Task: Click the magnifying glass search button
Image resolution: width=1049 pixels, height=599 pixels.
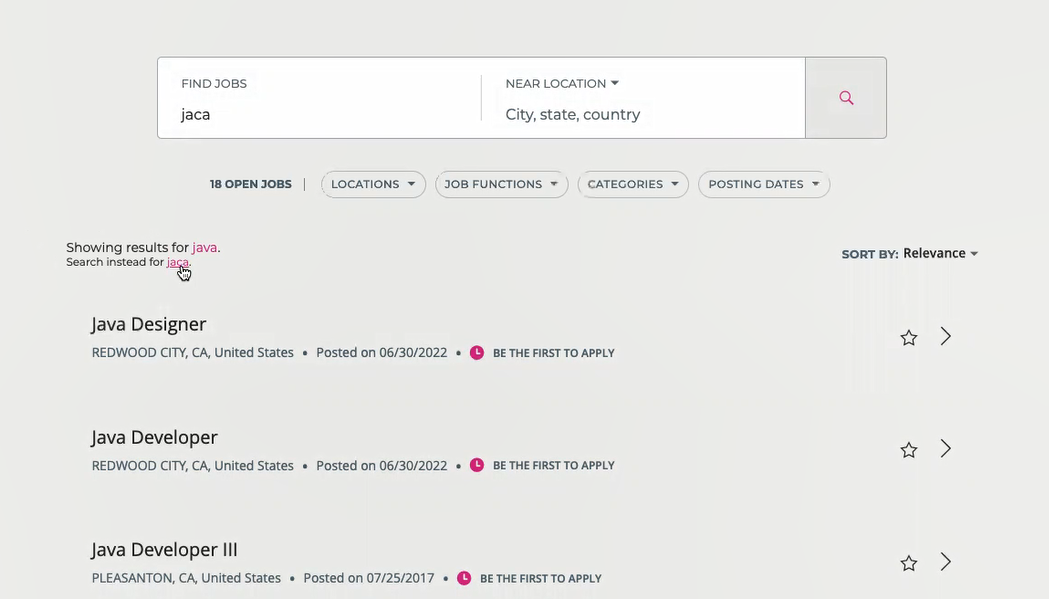Action: (x=846, y=98)
